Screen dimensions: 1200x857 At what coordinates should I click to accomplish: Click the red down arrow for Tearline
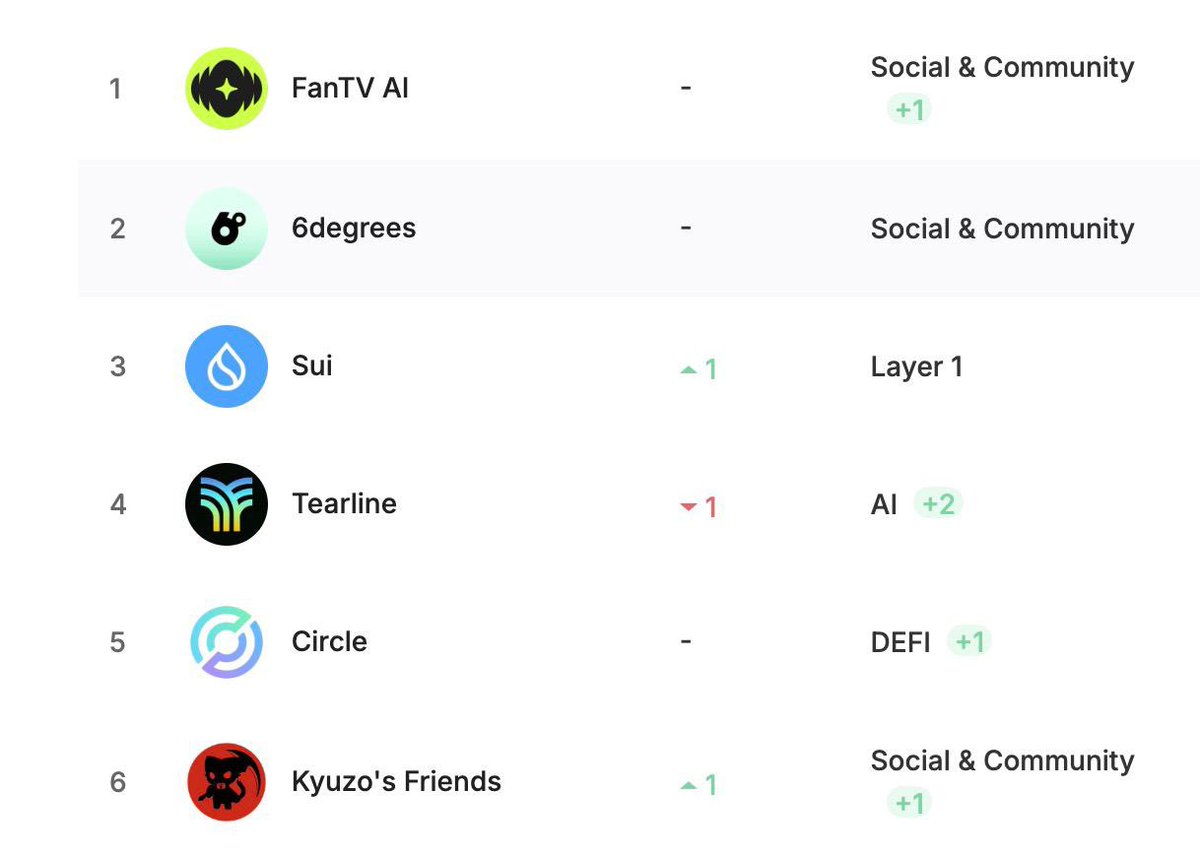[688, 508]
